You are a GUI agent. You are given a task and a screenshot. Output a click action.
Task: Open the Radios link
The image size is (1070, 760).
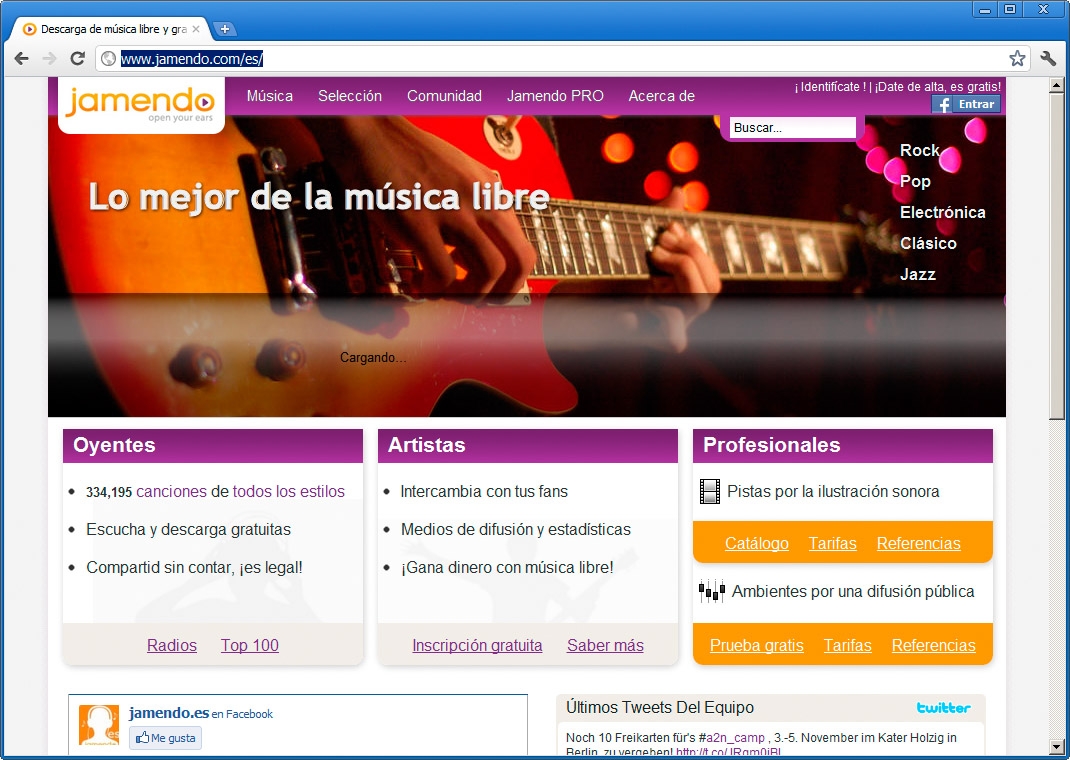[172, 645]
